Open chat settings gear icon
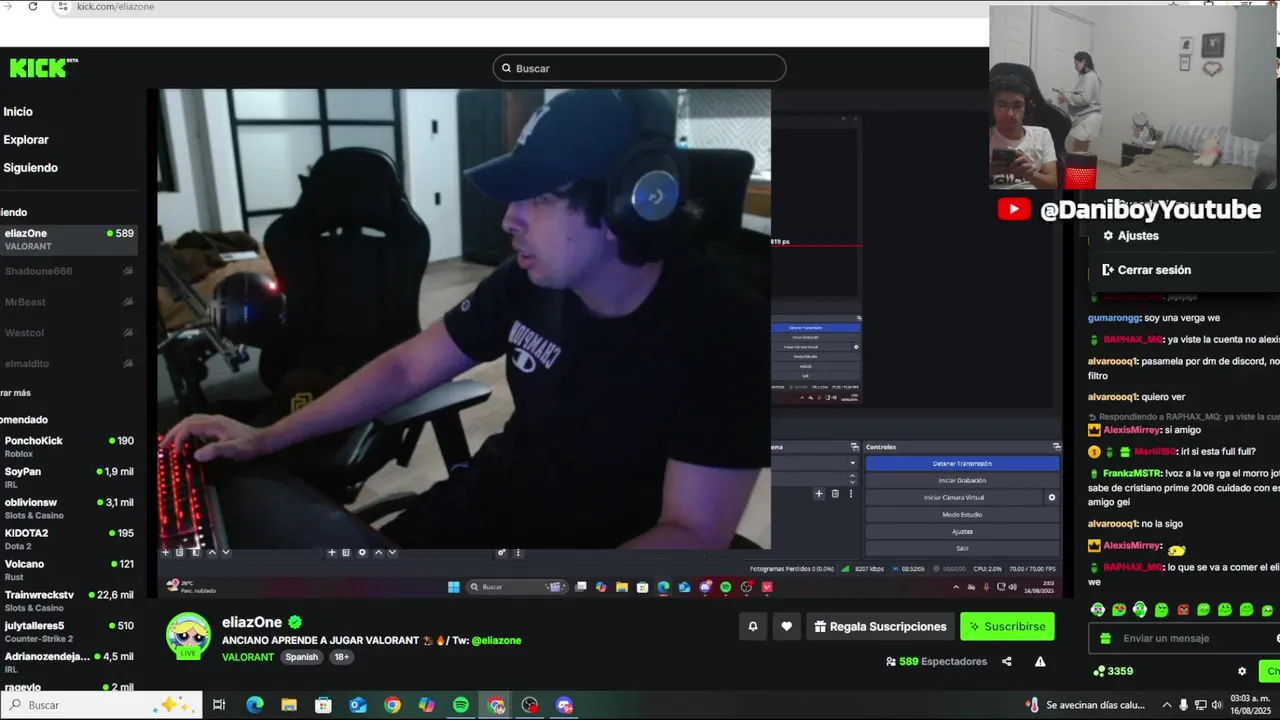 tap(1242, 671)
